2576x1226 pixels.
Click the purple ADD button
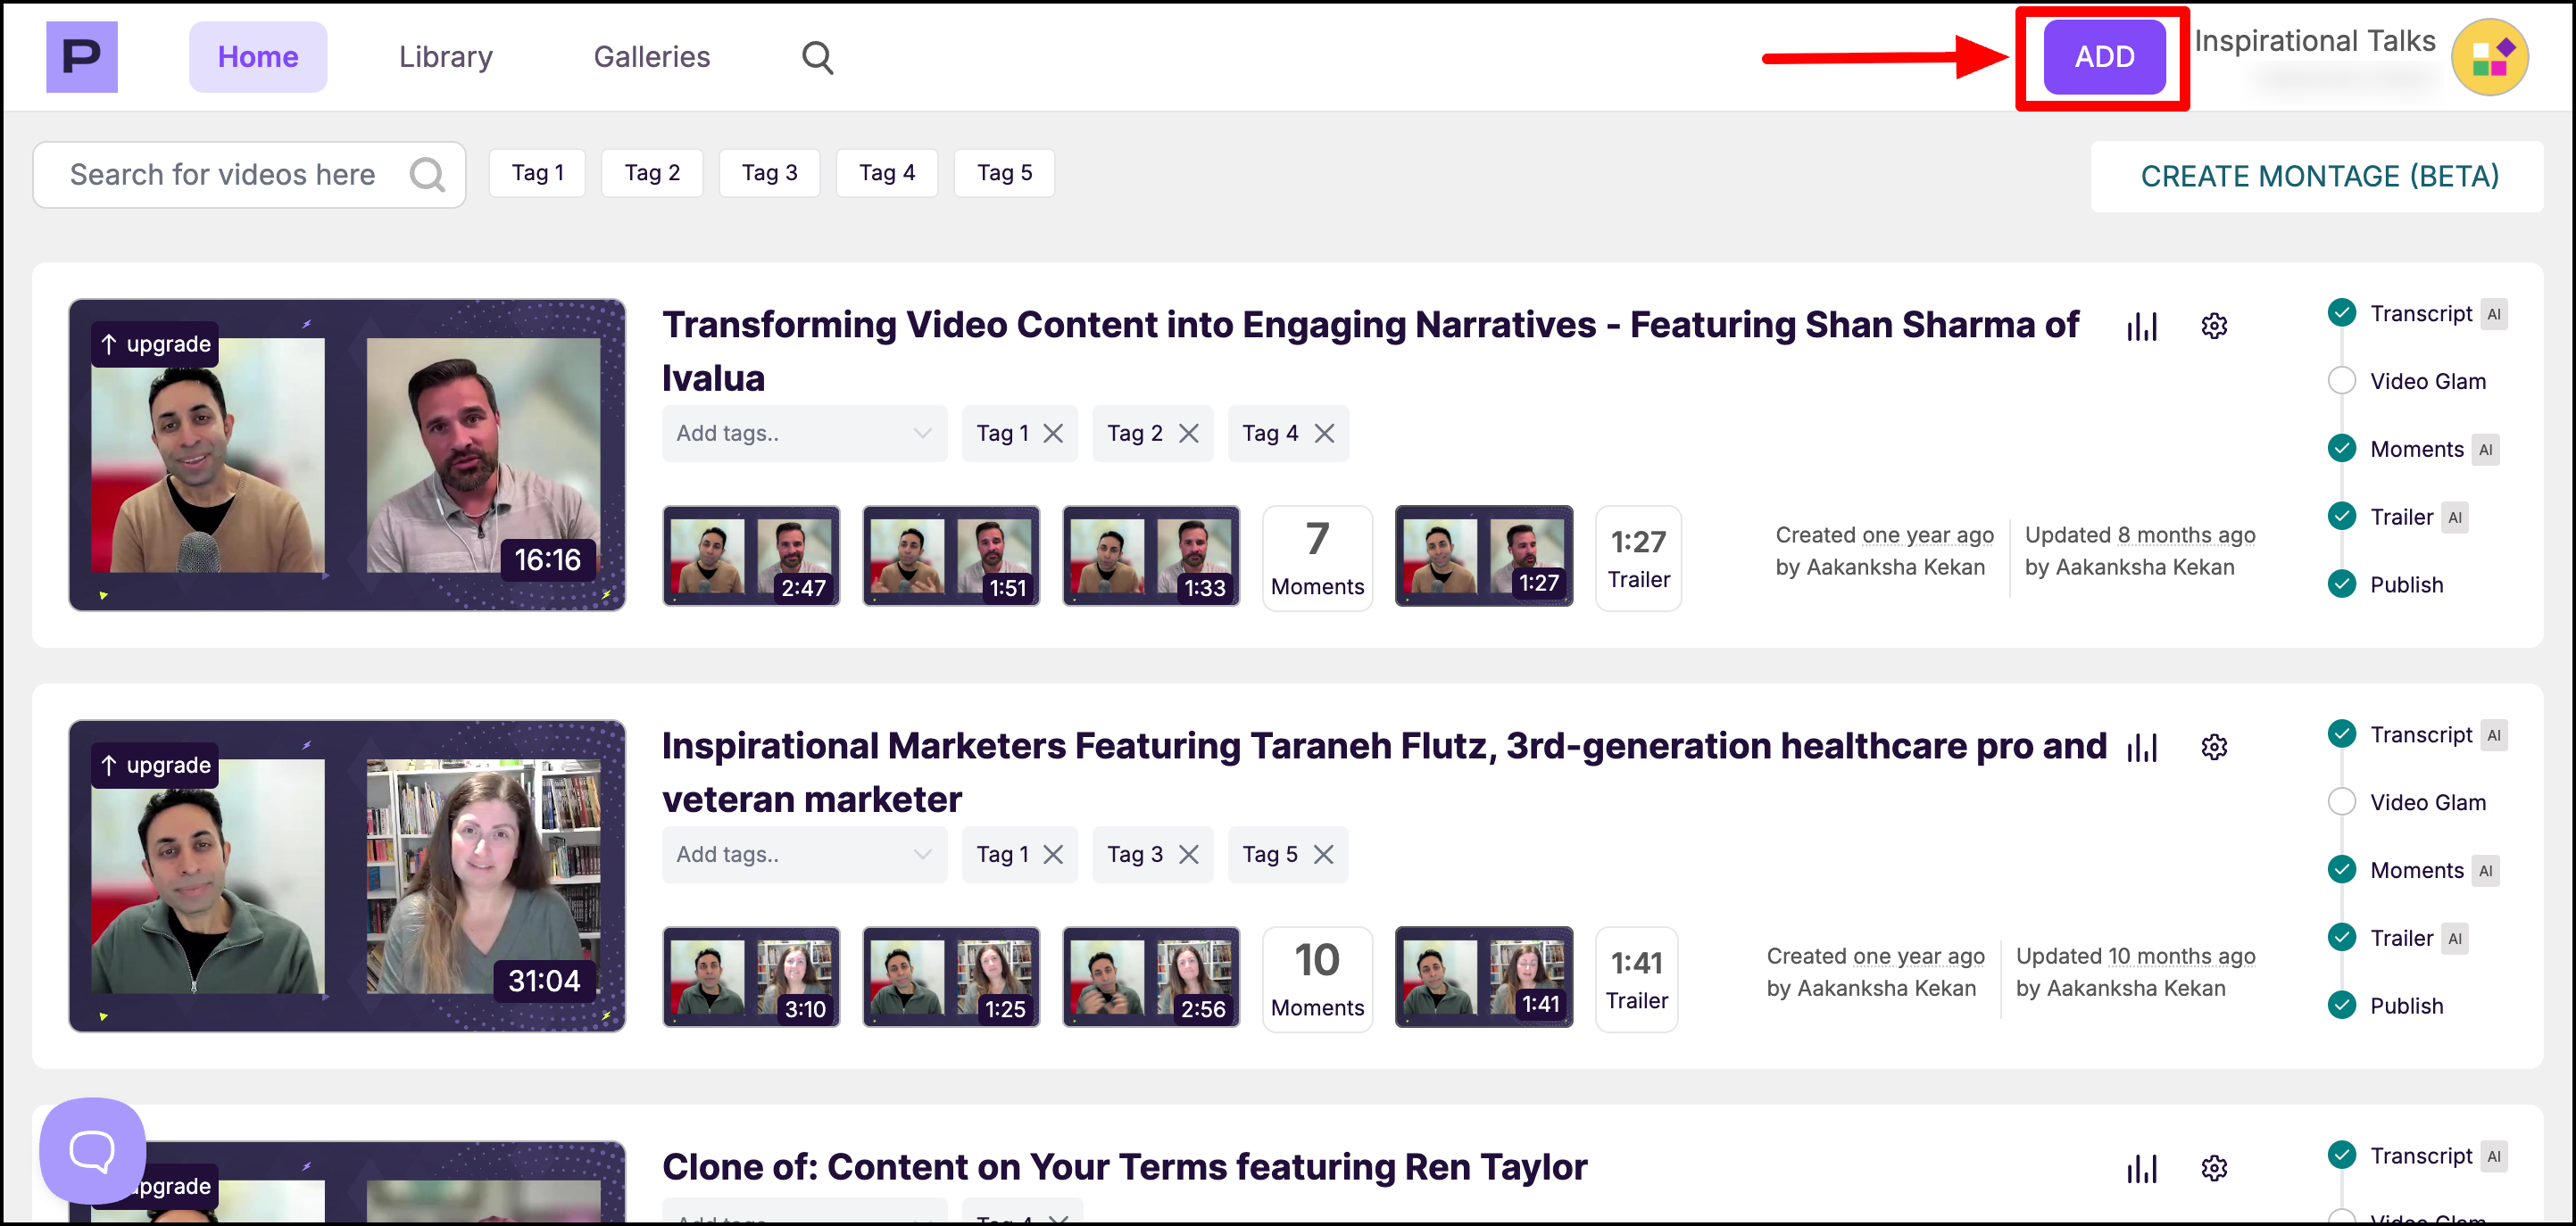(2103, 57)
